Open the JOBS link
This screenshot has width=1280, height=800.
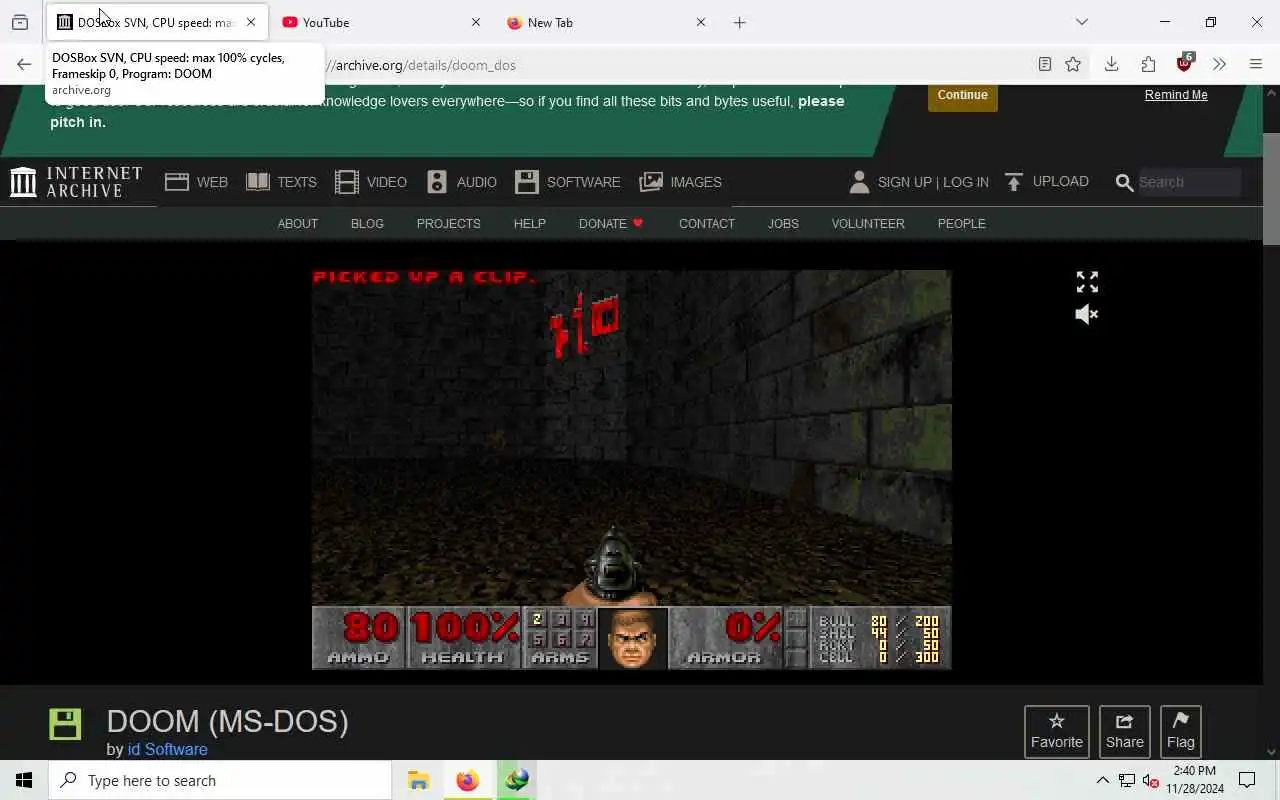pos(783,223)
